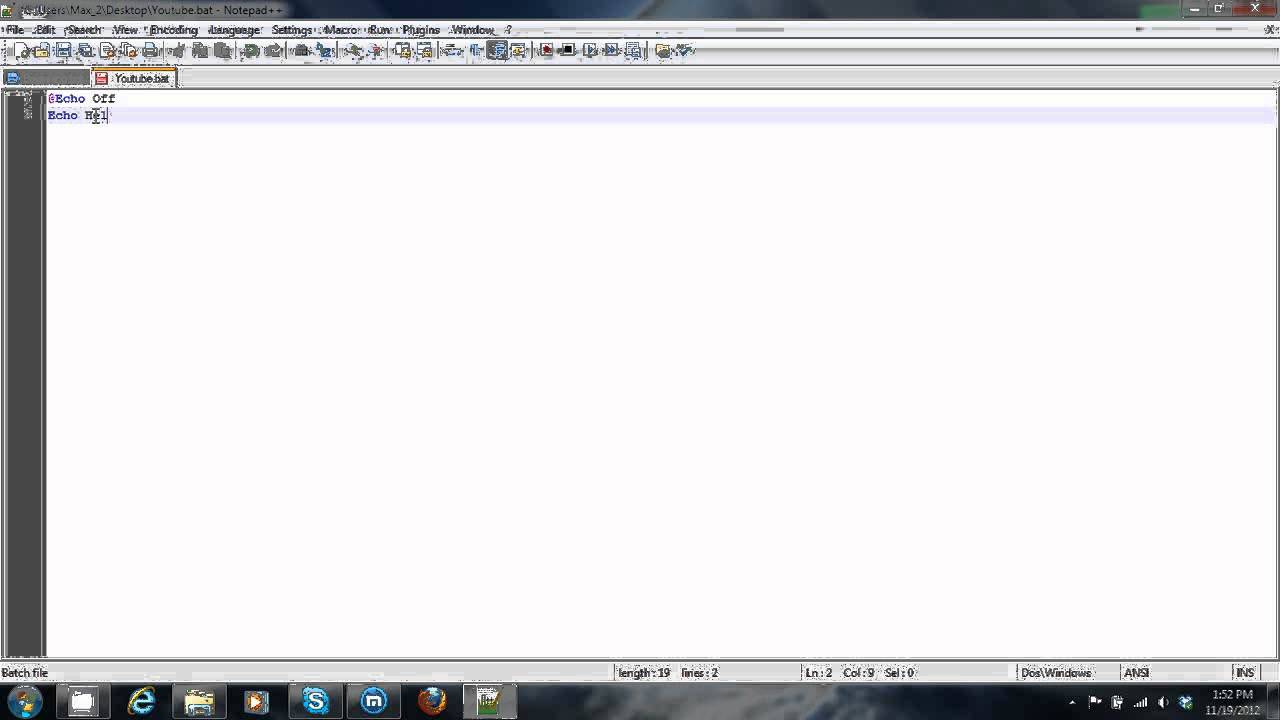Click 'length : 19' in the status bar
Viewport: 1280px width, 720px height.
point(644,673)
